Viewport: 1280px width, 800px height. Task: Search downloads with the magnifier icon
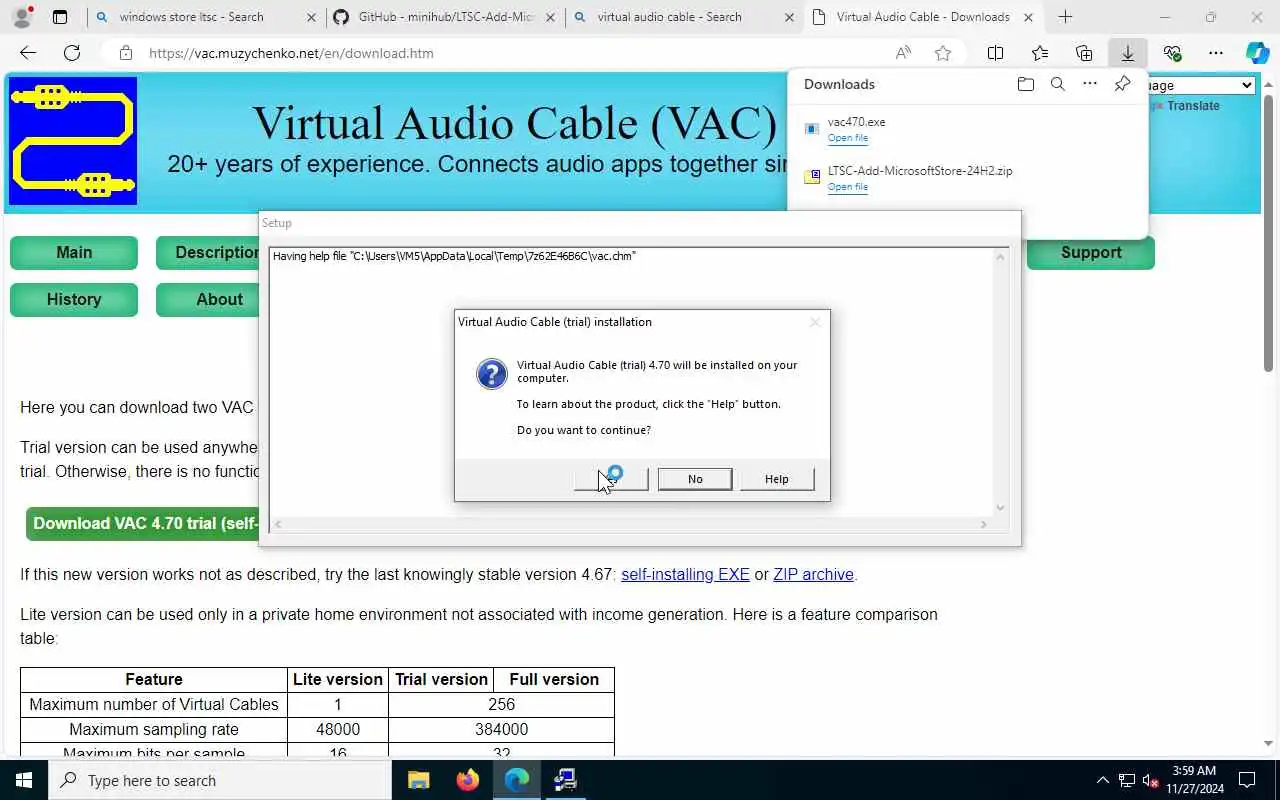tap(1057, 84)
